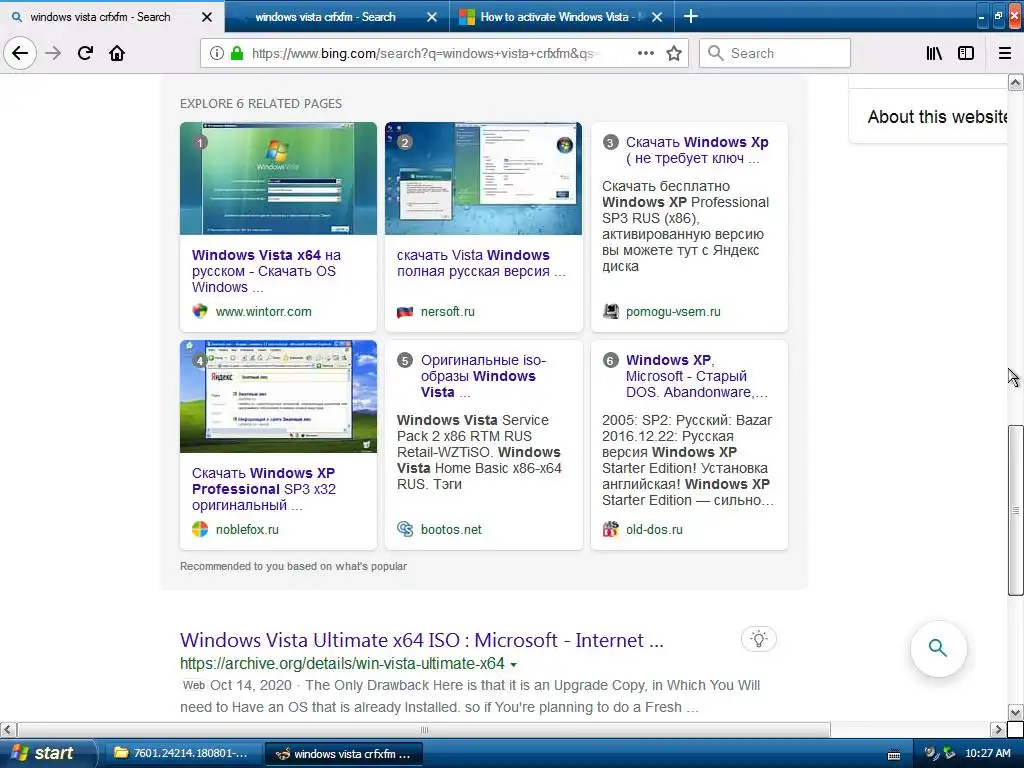The image size is (1024, 768).
Task: Open Скачать Windows XP Professional SP3 x32 link
Action: (x=264, y=489)
